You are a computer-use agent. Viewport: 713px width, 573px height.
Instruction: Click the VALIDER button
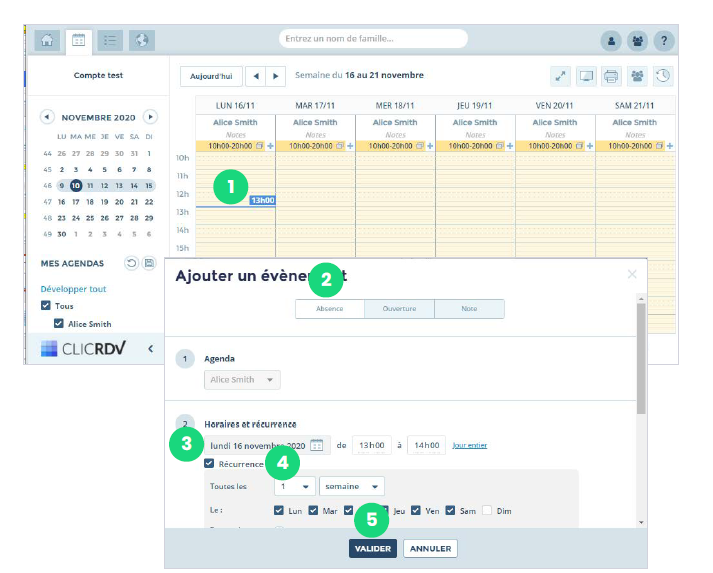(372, 548)
